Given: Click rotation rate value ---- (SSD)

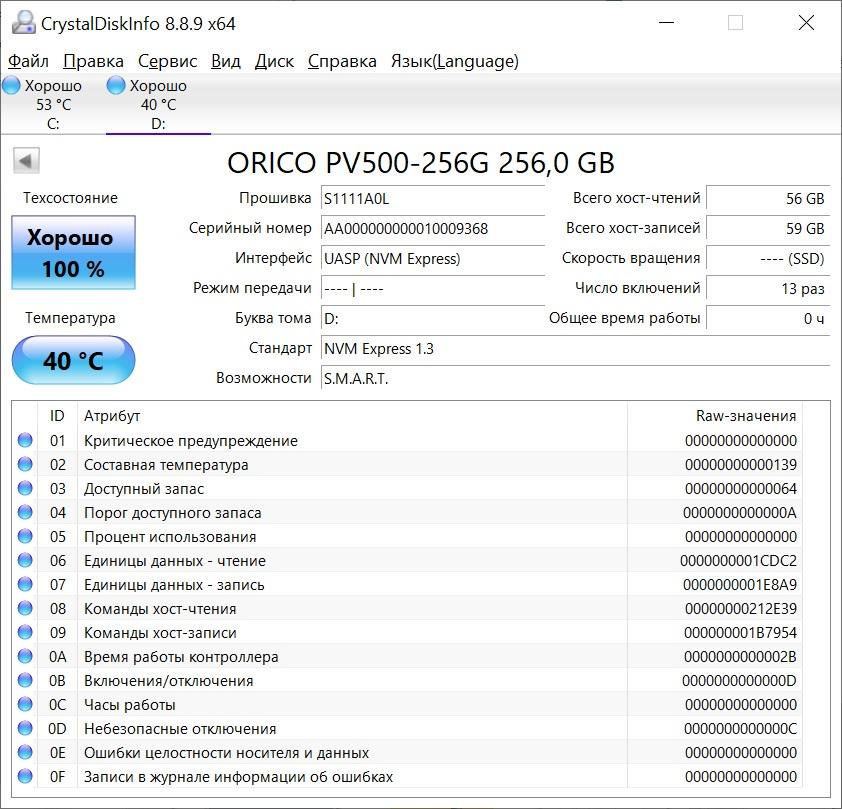Looking at the screenshot, I should 768,259.
